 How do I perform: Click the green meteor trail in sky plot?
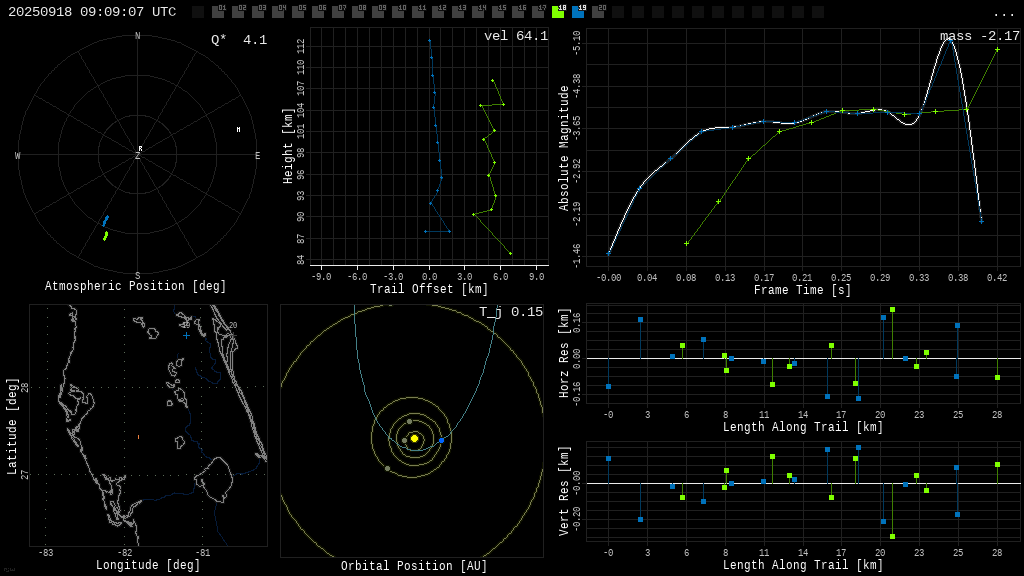click(105, 236)
